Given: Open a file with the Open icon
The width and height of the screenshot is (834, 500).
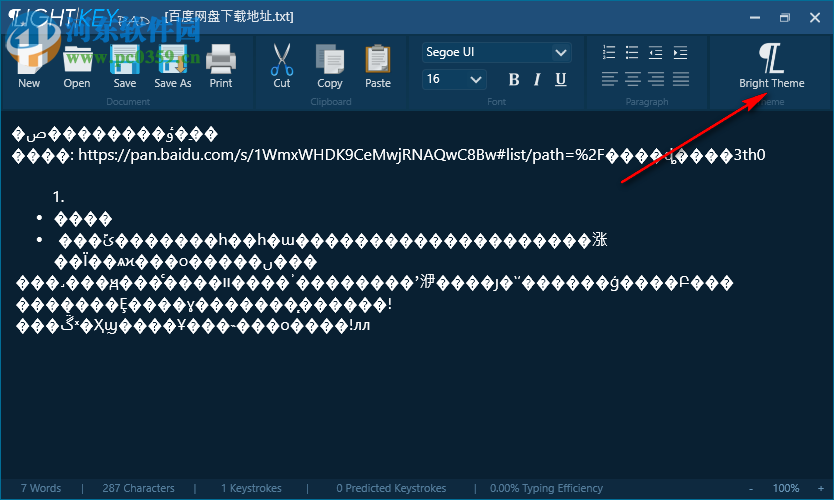Looking at the screenshot, I should 77,66.
